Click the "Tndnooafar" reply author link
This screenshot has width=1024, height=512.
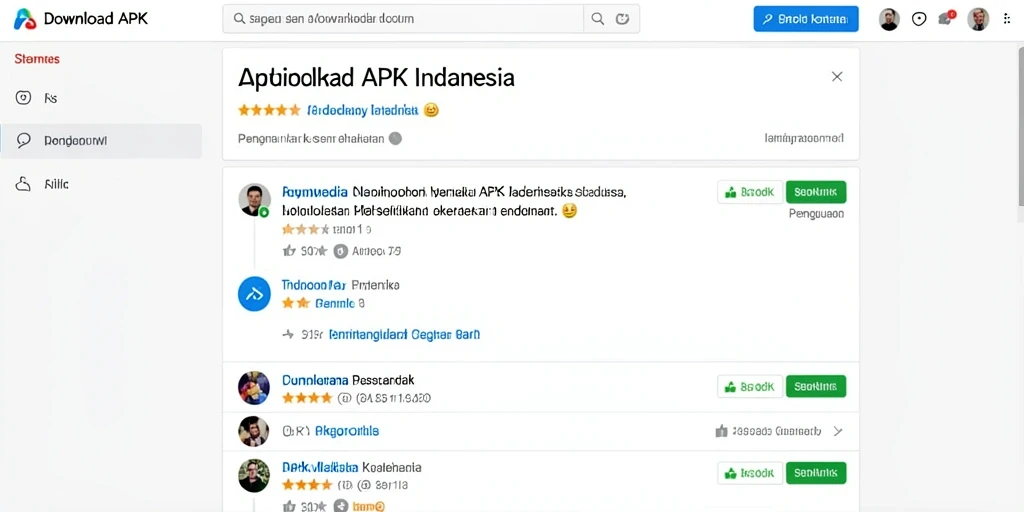pyautogui.click(x=313, y=285)
